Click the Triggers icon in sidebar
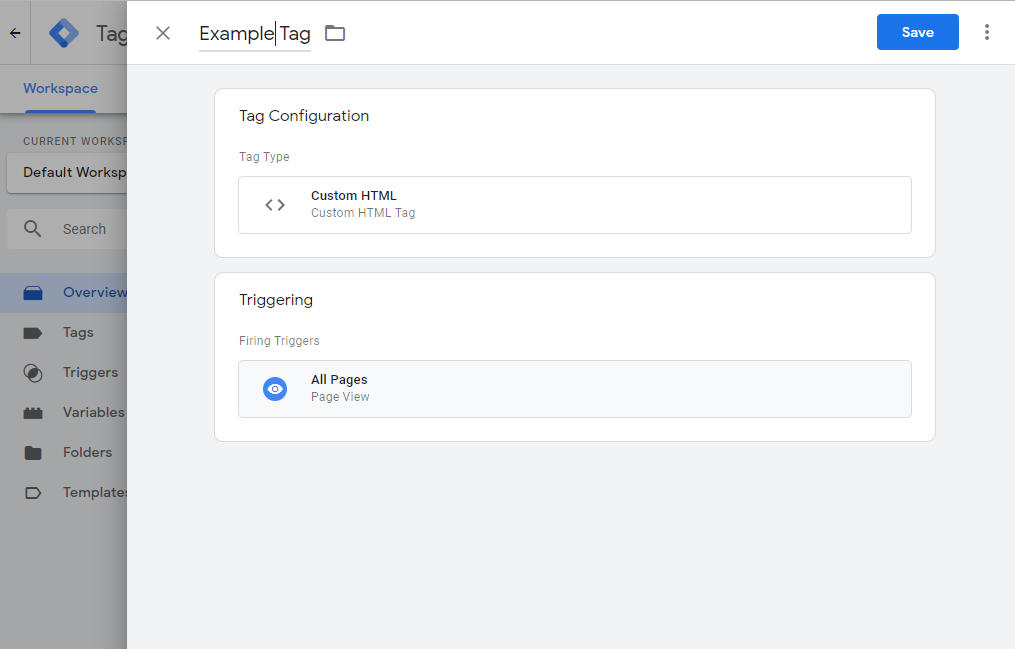The width and height of the screenshot is (1015, 649). click(33, 373)
